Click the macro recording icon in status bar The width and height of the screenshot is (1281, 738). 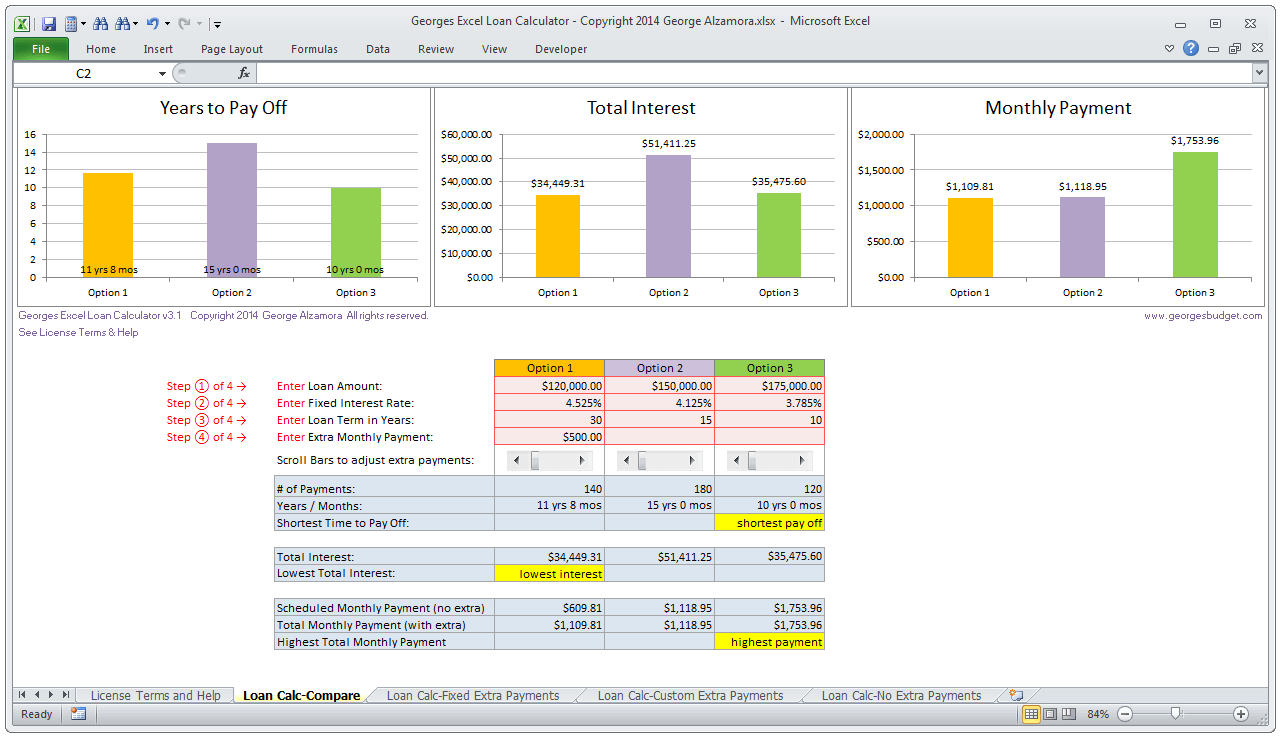coord(78,714)
